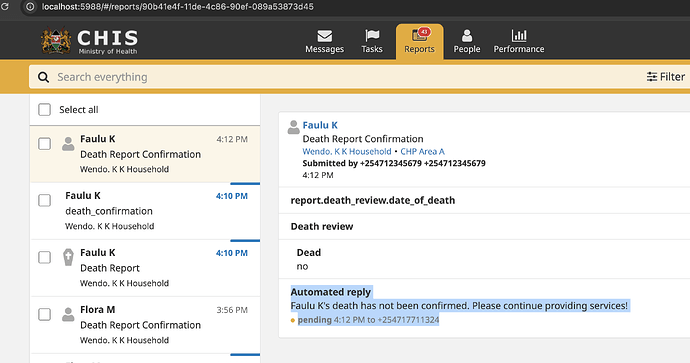Image resolution: width=690 pixels, height=363 pixels.
Task: Select the Faulu K death_confirmation report
Action: point(145,211)
